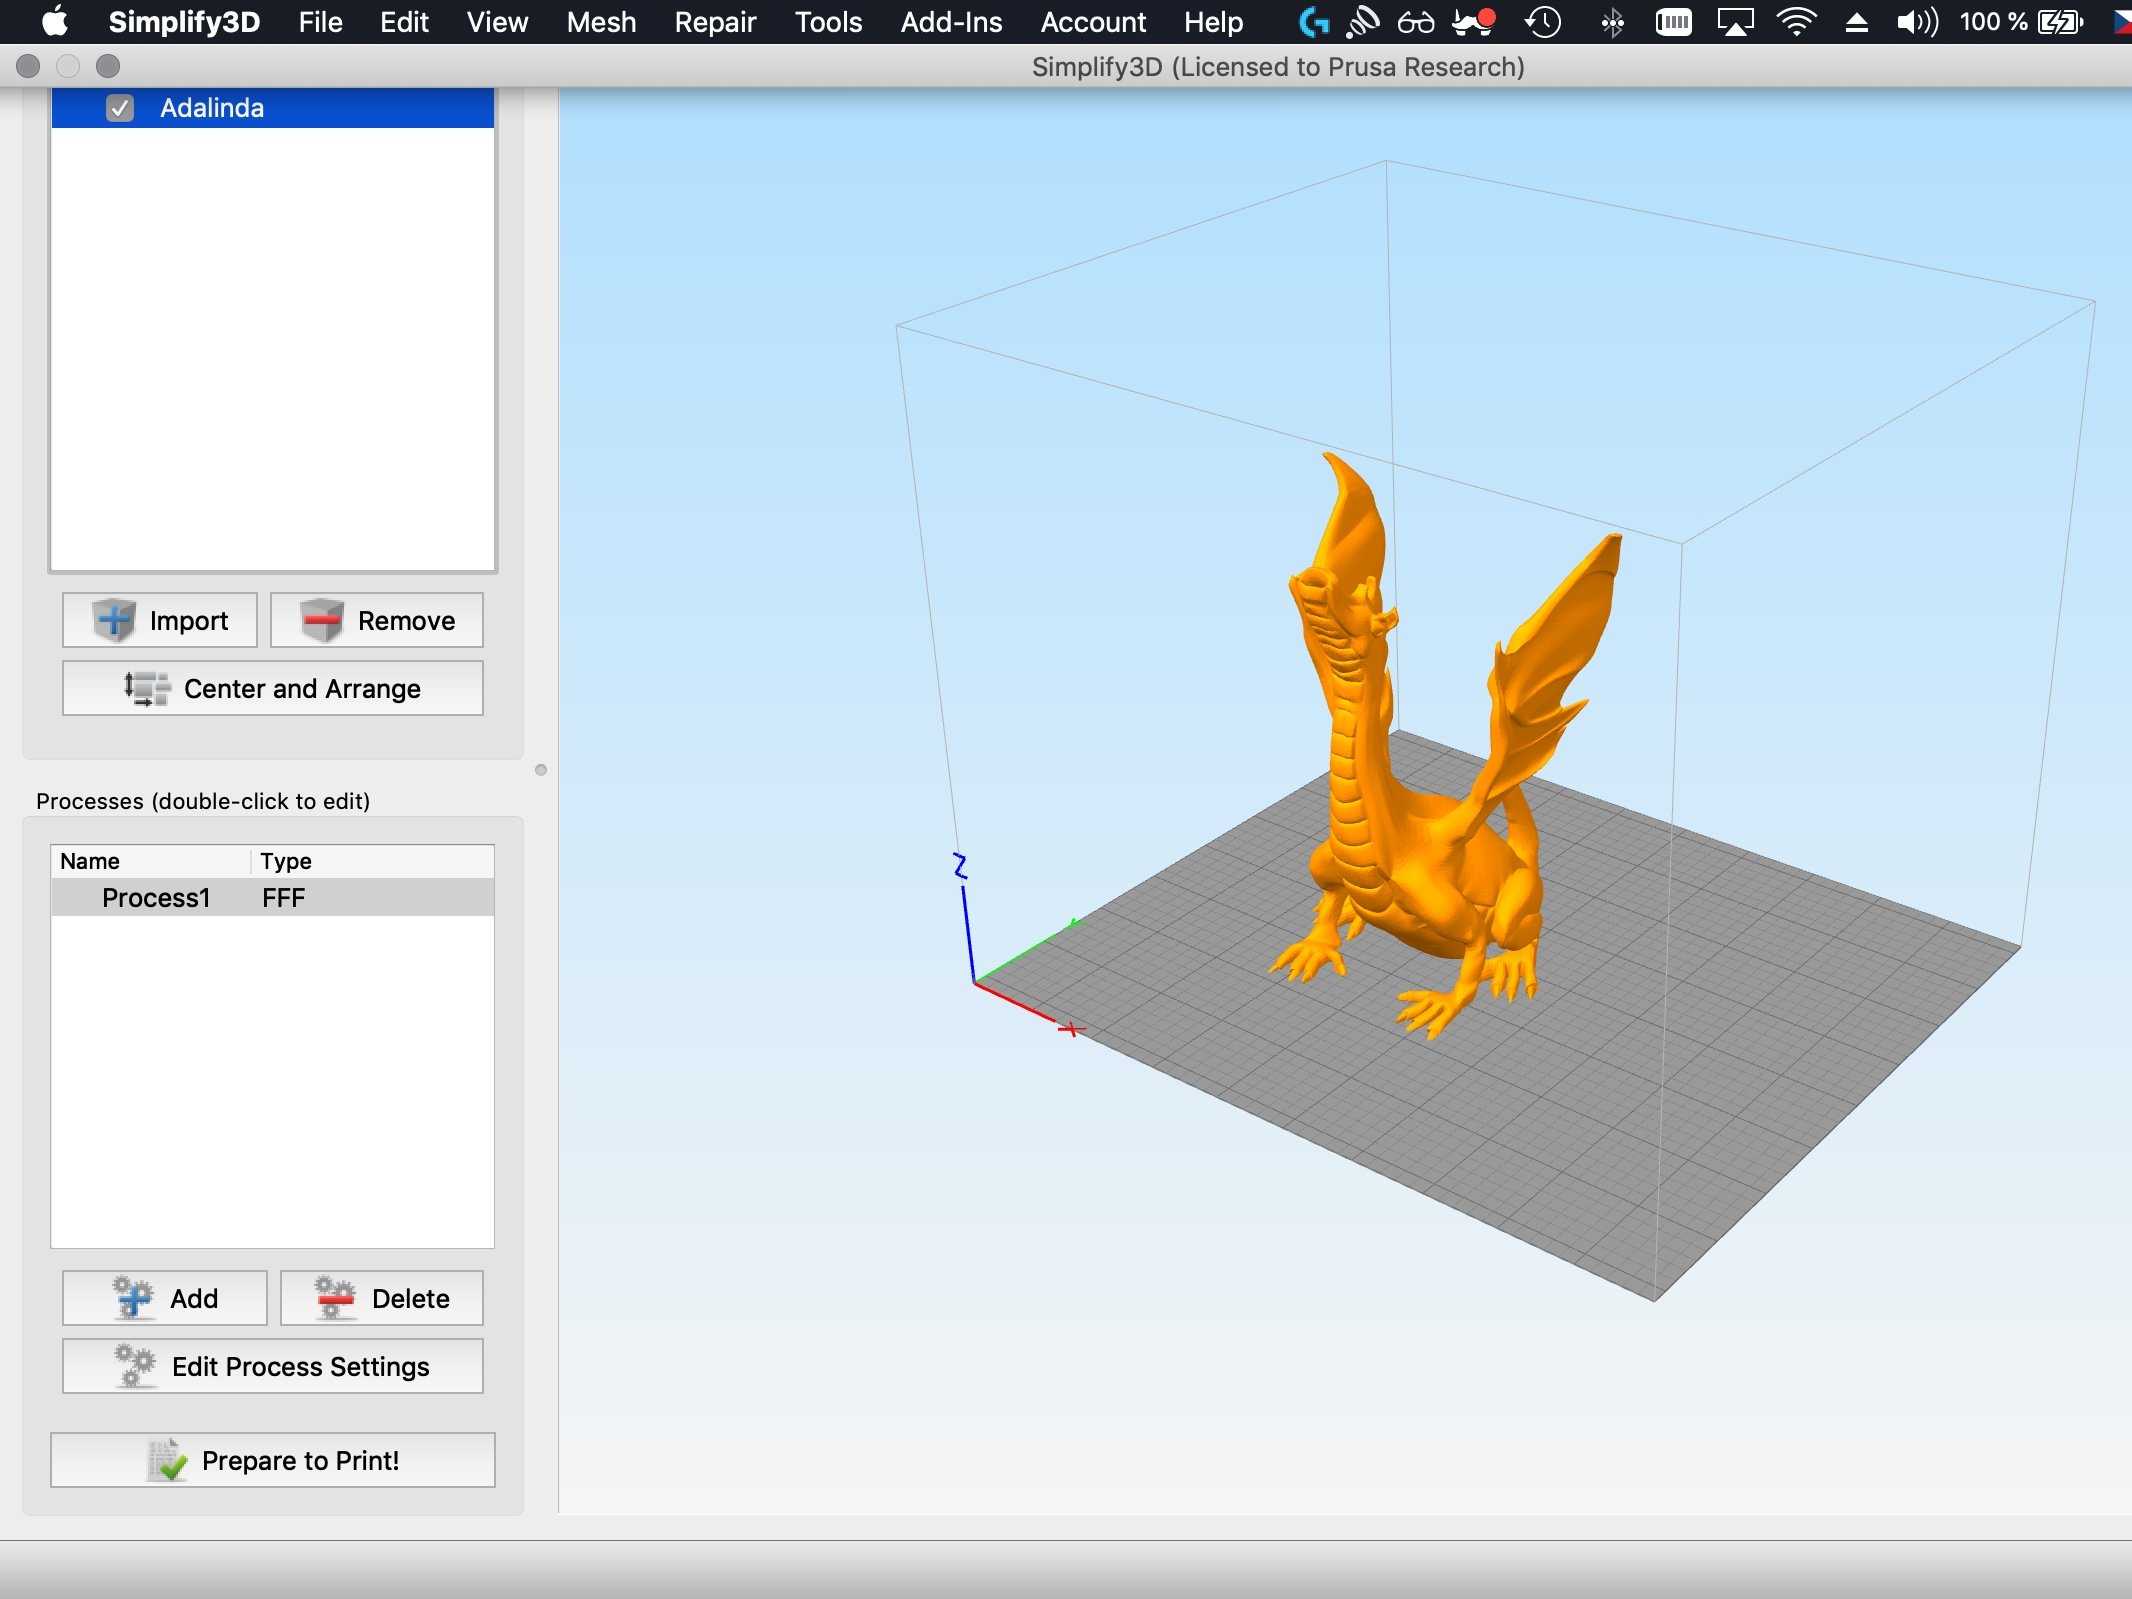The image size is (2132, 1599).
Task: Click the Remove model button
Action: click(378, 620)
